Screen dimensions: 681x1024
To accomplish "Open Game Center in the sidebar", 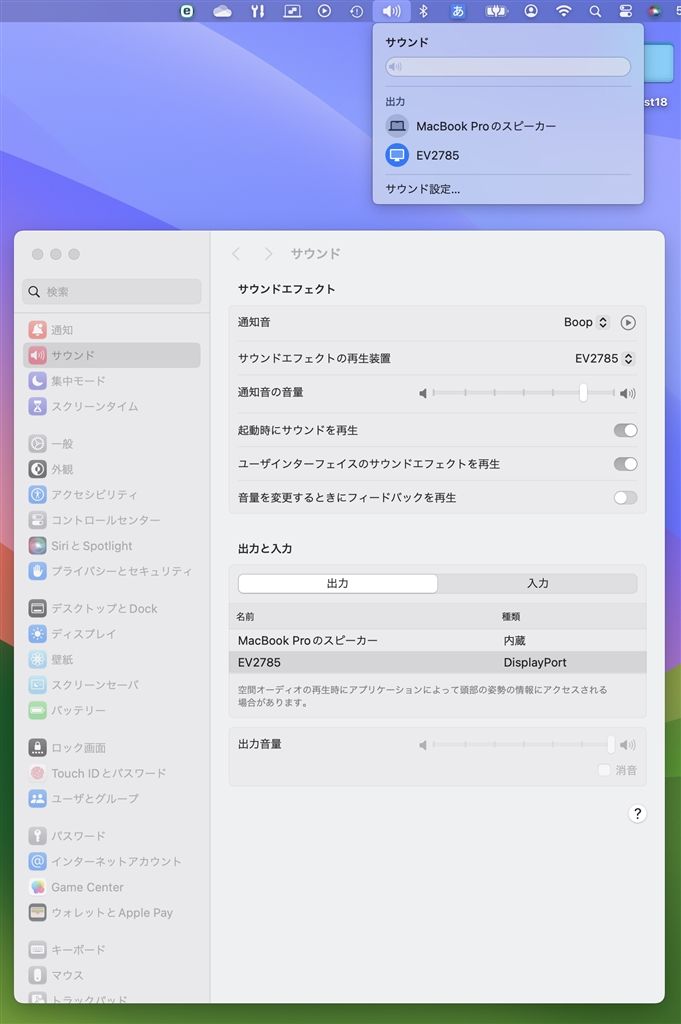I will click(112, 888).
